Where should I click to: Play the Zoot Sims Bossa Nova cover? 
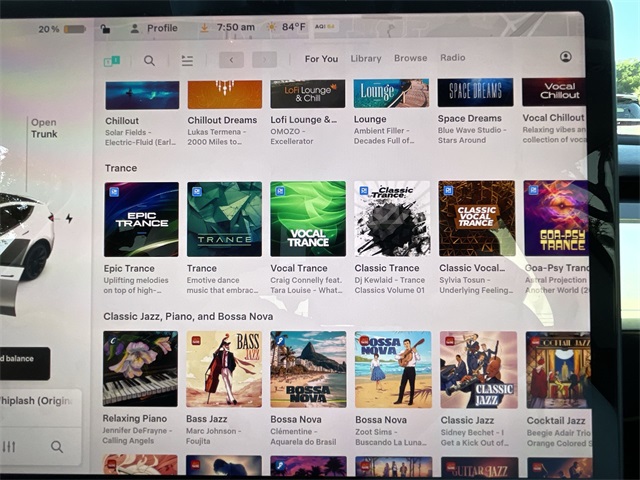point(393,369)
